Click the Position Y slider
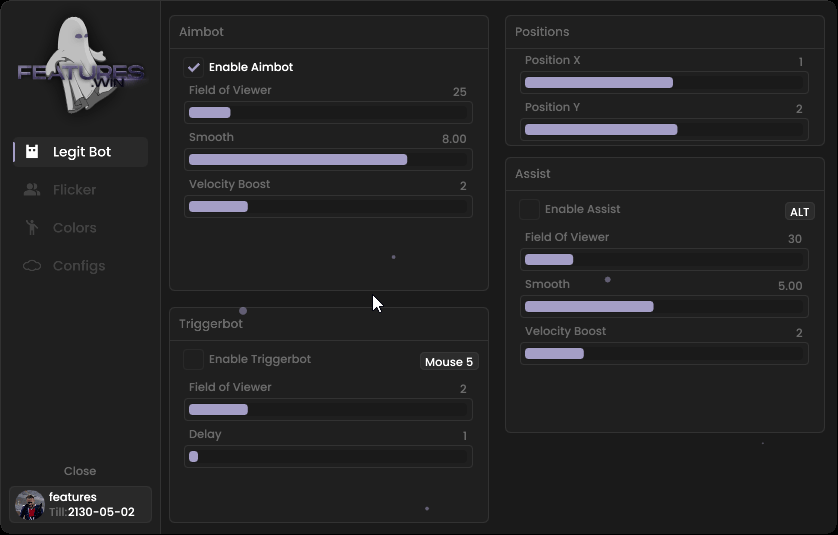This screenshot has width=838, height=535. coord(664,130)
